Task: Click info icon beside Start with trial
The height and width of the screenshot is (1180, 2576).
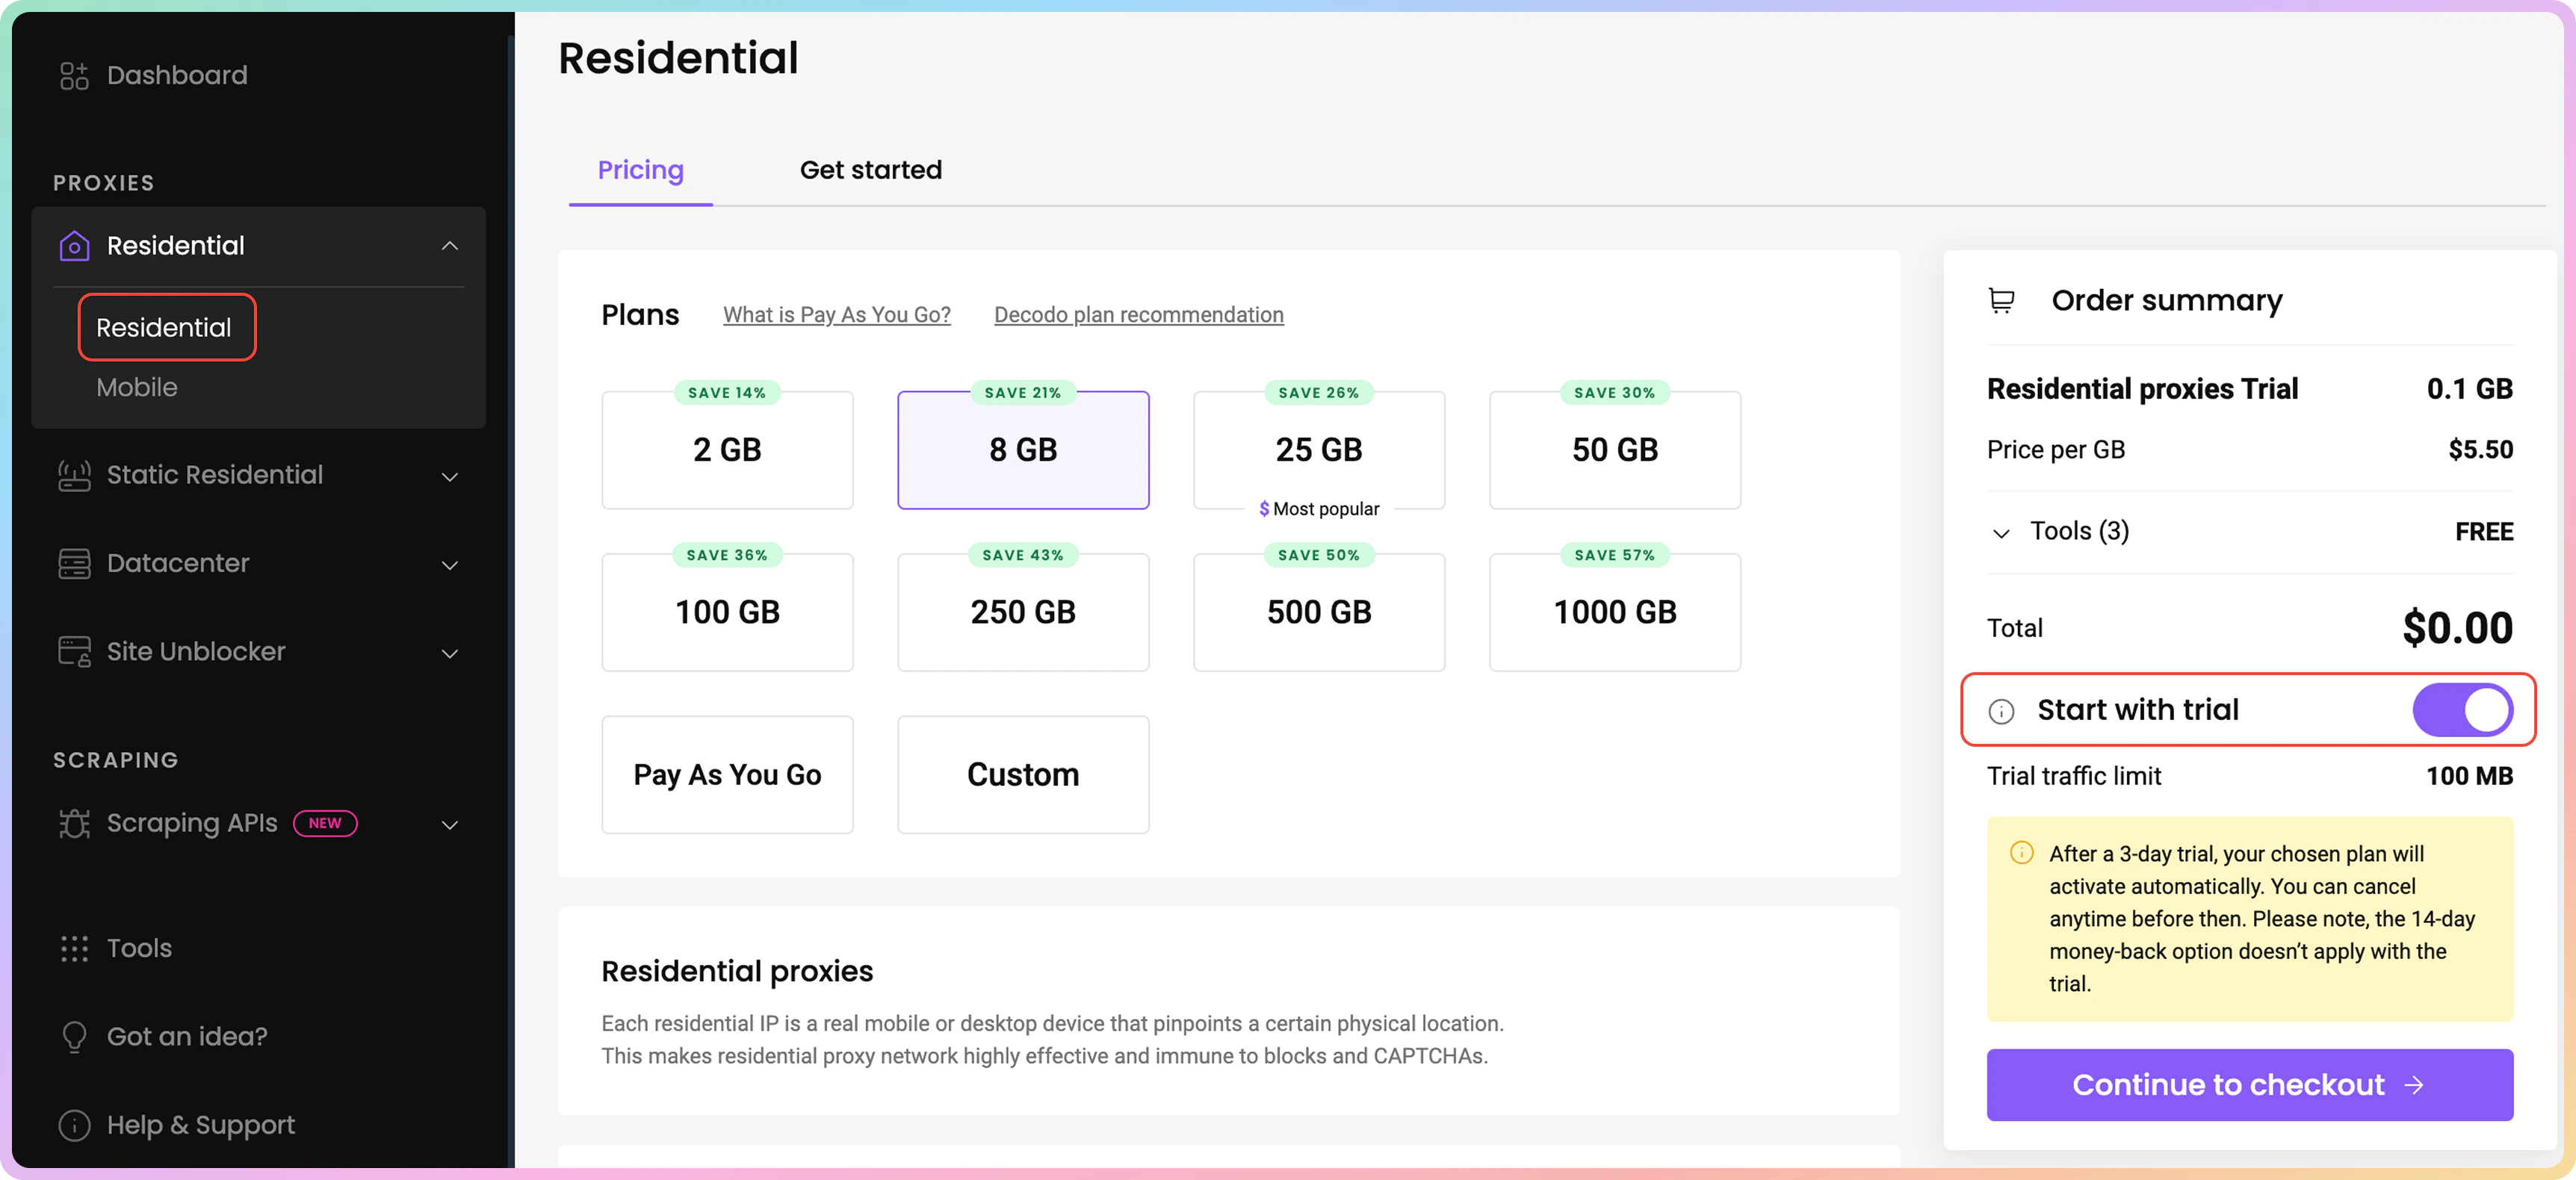Action: pyautogui.click(x=2001, y=711)
